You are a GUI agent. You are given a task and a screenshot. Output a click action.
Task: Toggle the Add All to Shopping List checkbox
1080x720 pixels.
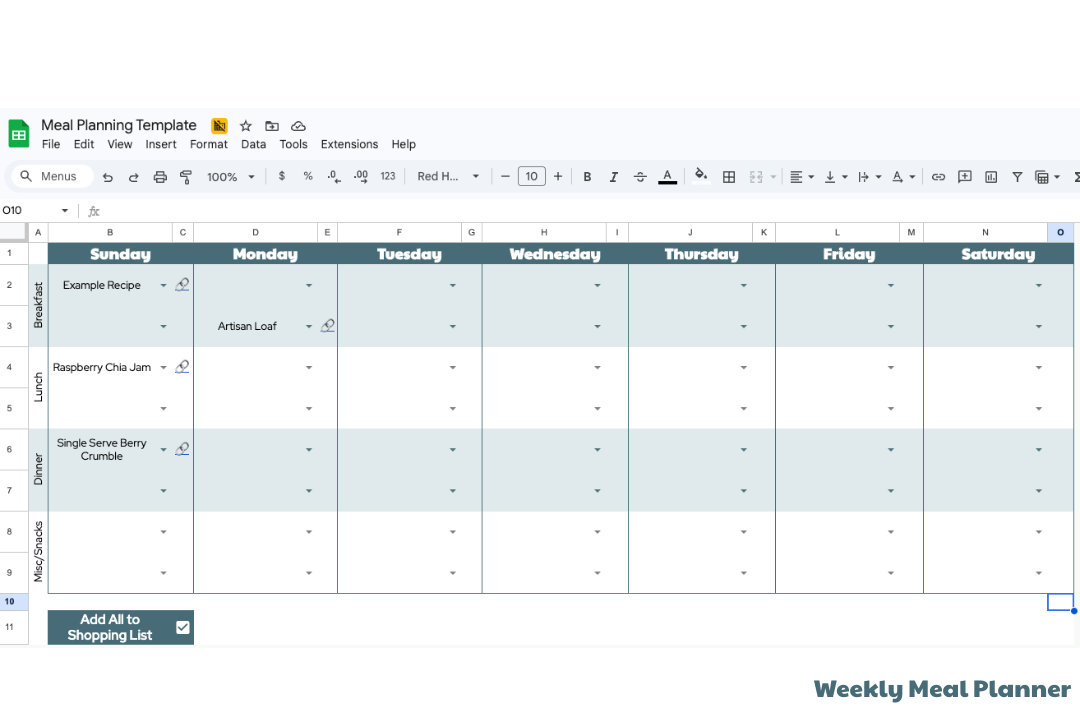pos(183,627)
